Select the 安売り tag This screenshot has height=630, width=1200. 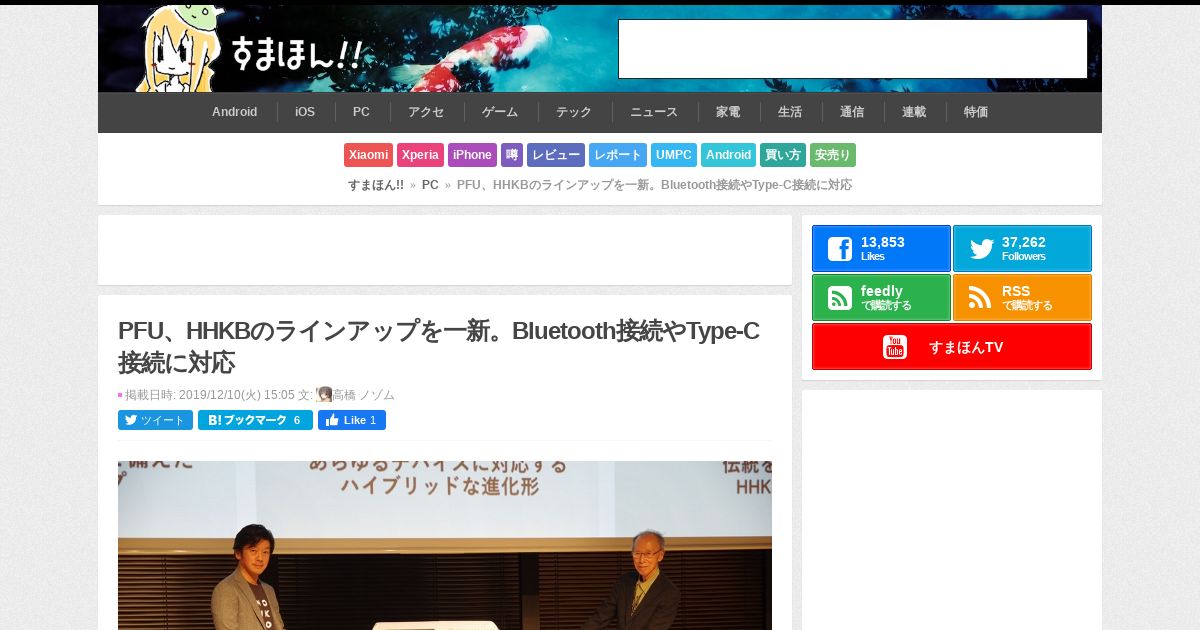(x=833, y=155)
